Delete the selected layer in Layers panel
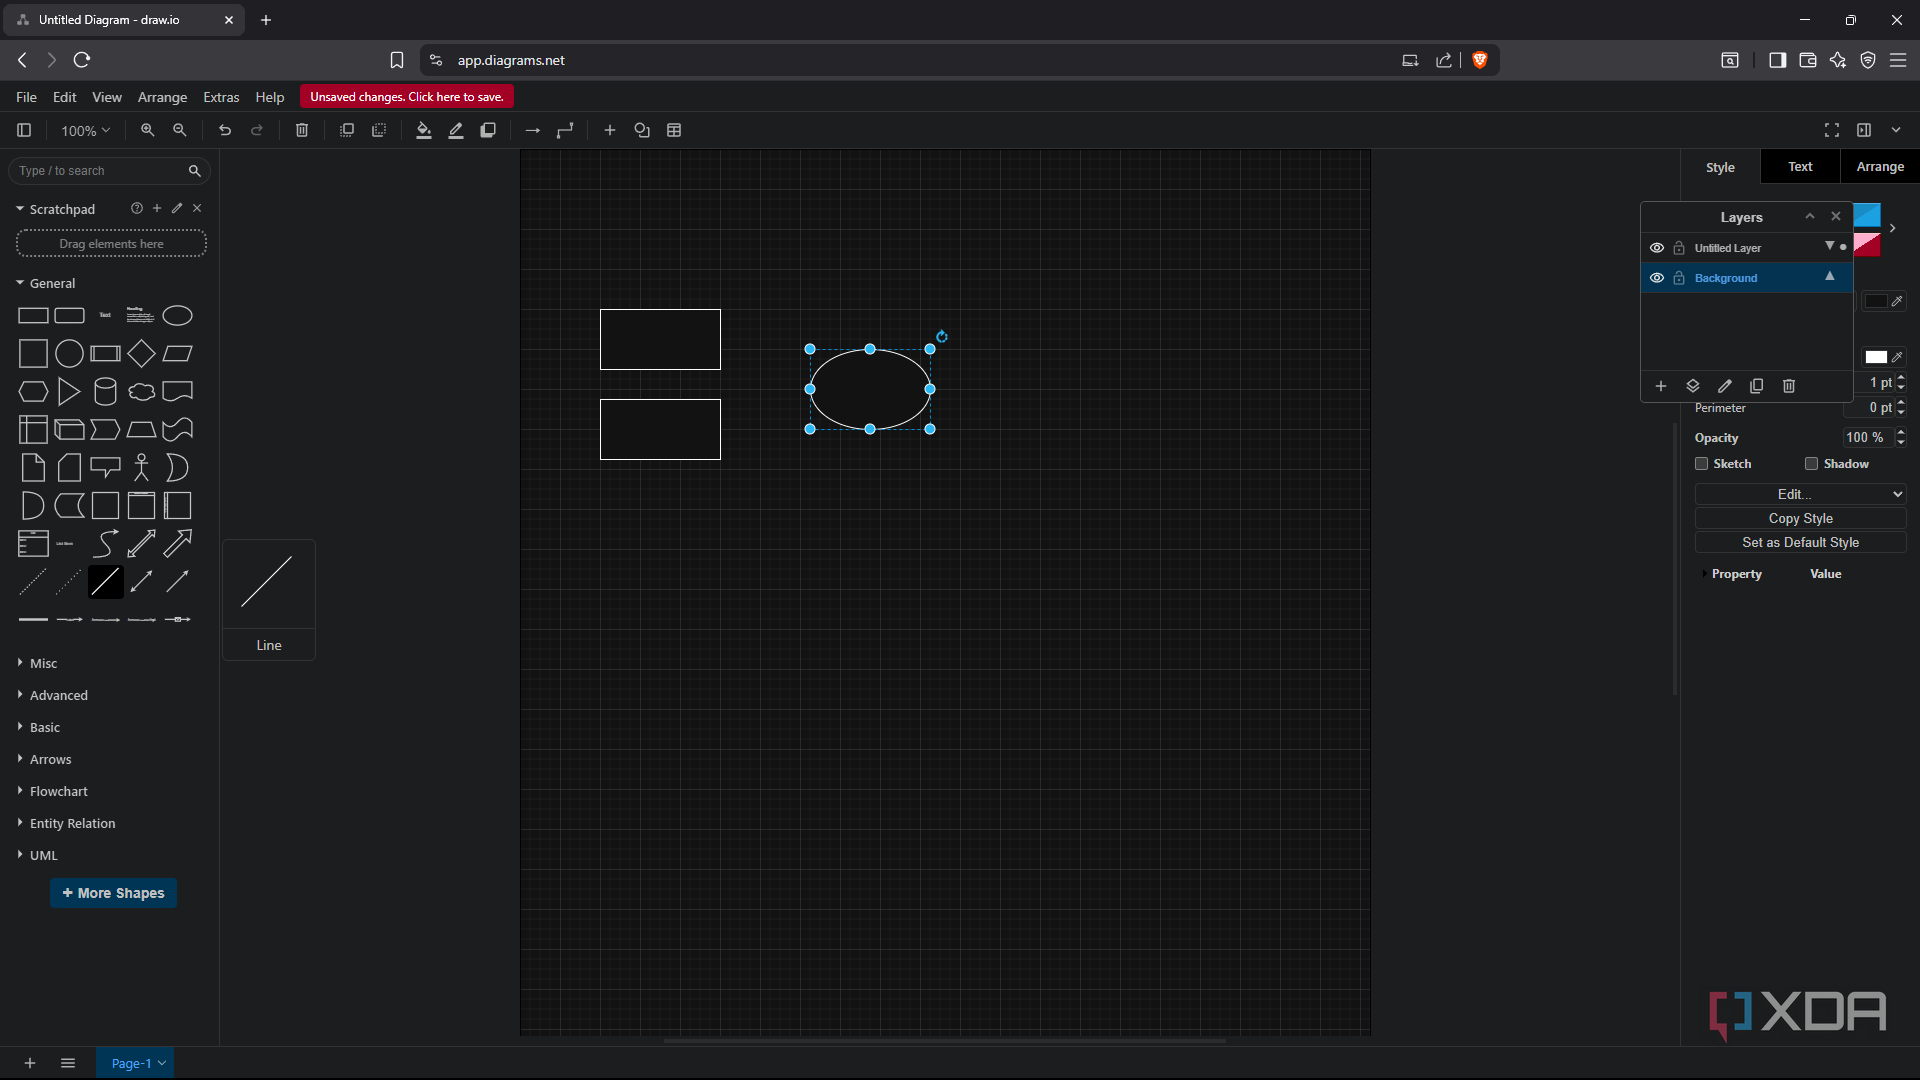Screen dimensions: 1920x1080 tap(1789, 386)
